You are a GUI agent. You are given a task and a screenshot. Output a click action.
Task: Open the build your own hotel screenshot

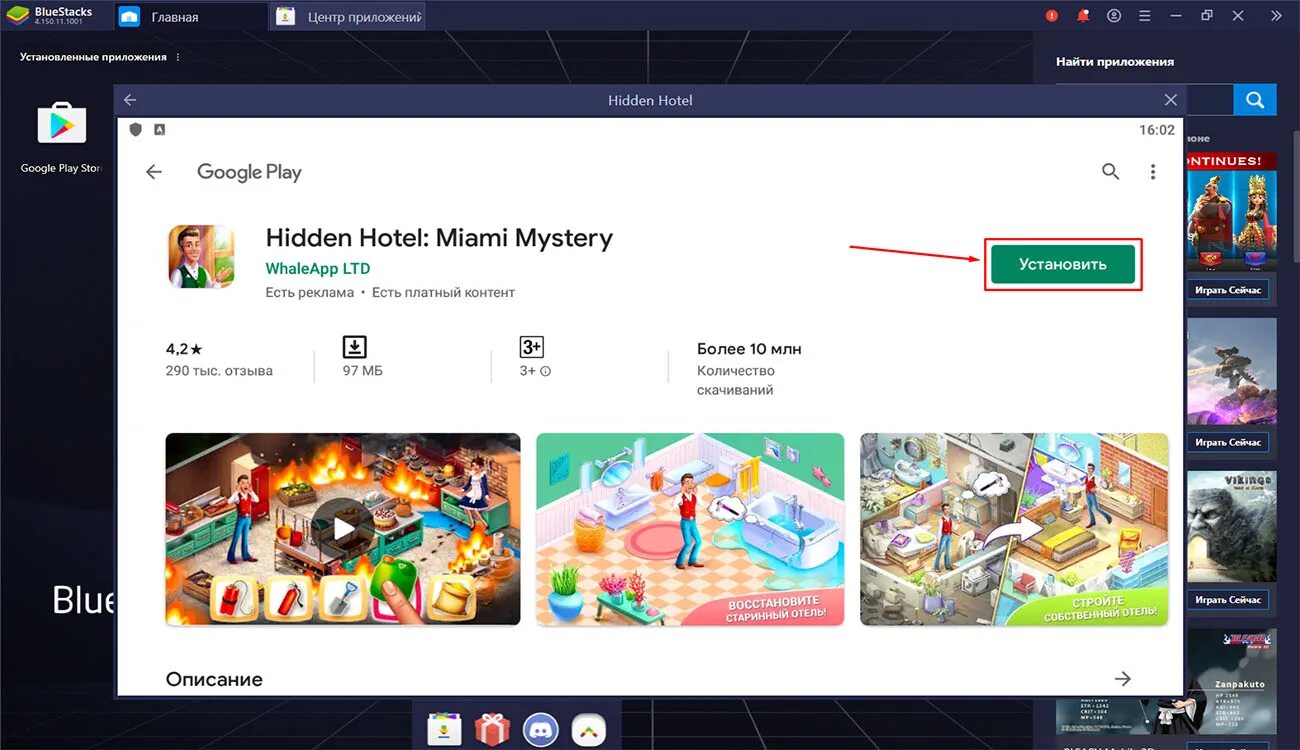click(x=1014, y=529)
